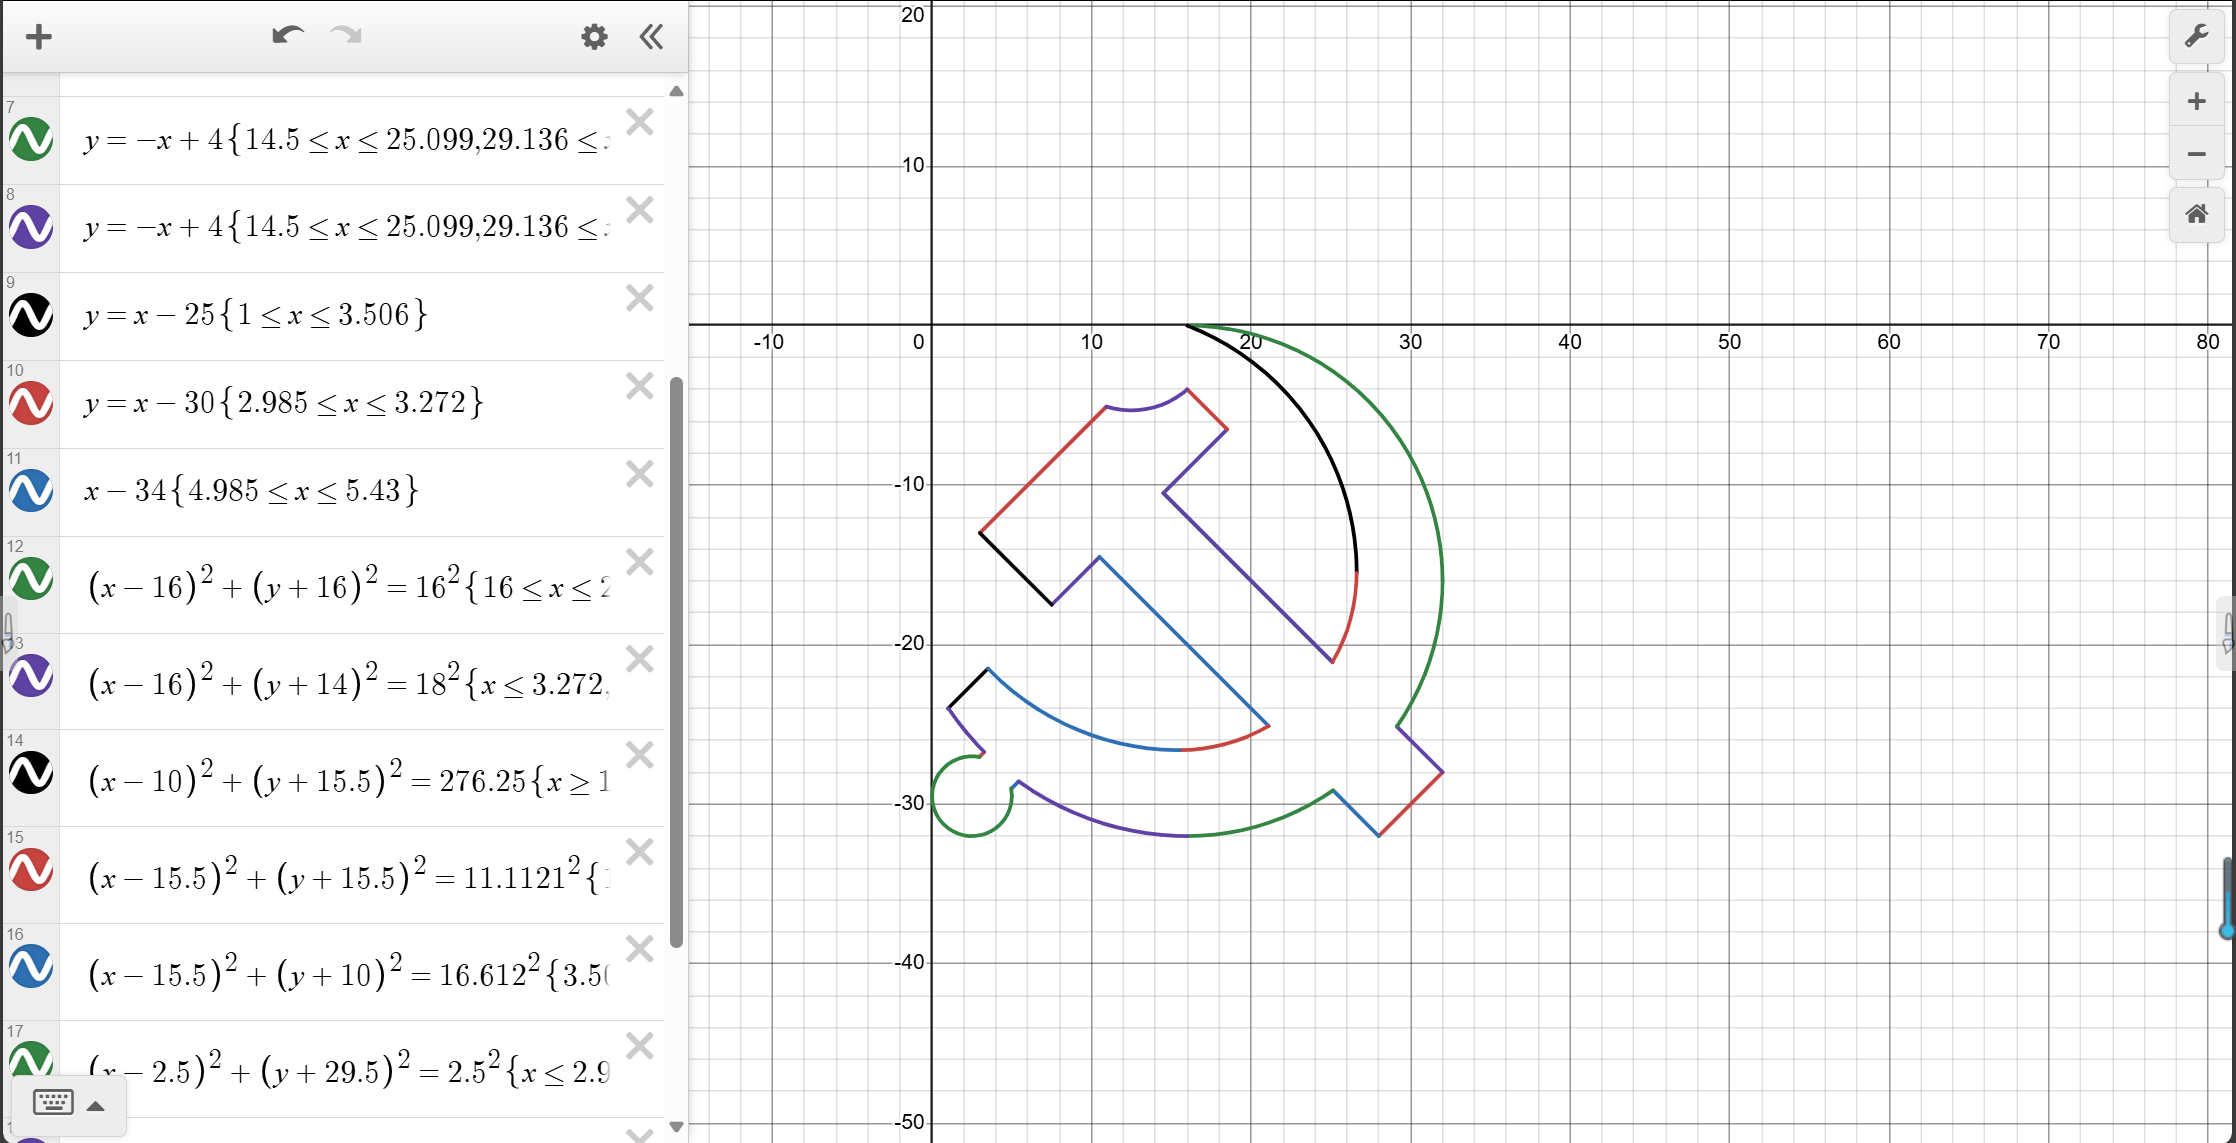Remove expression 12 circle equation
2236x1143 pixels.
click(x=640, y=562)
